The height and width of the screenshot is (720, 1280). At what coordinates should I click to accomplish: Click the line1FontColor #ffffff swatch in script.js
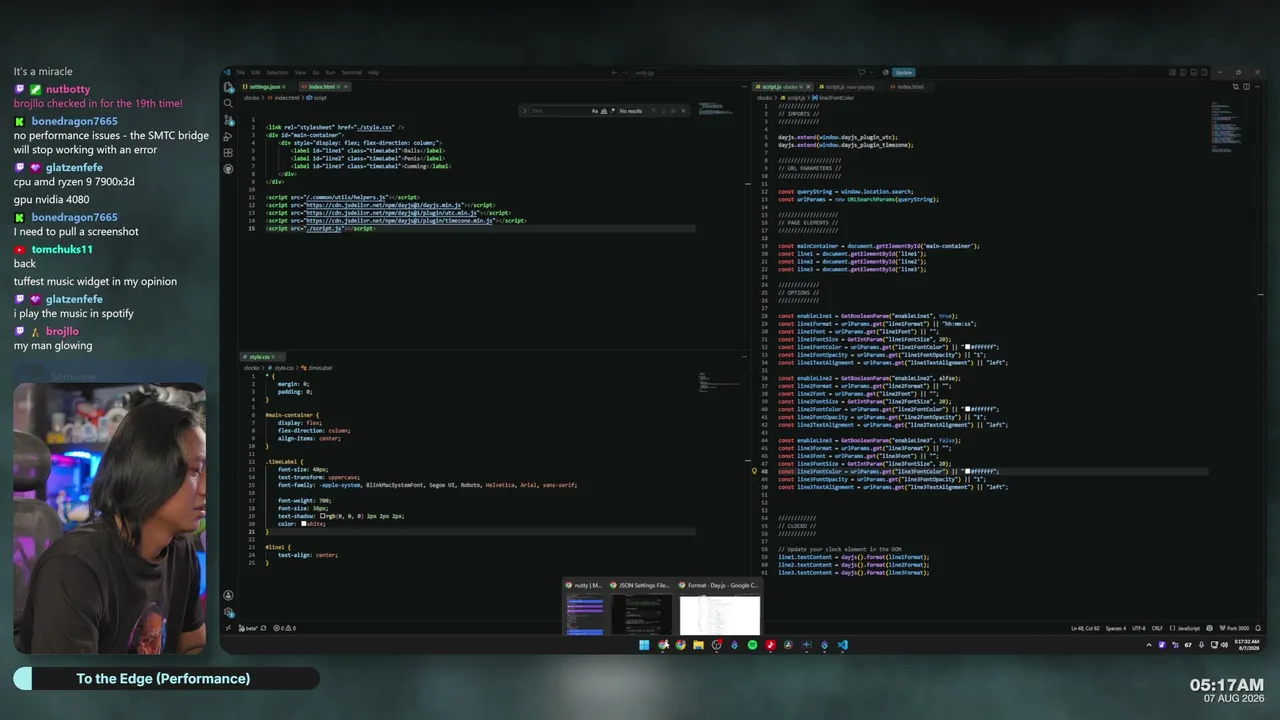[x=967, y=347]
